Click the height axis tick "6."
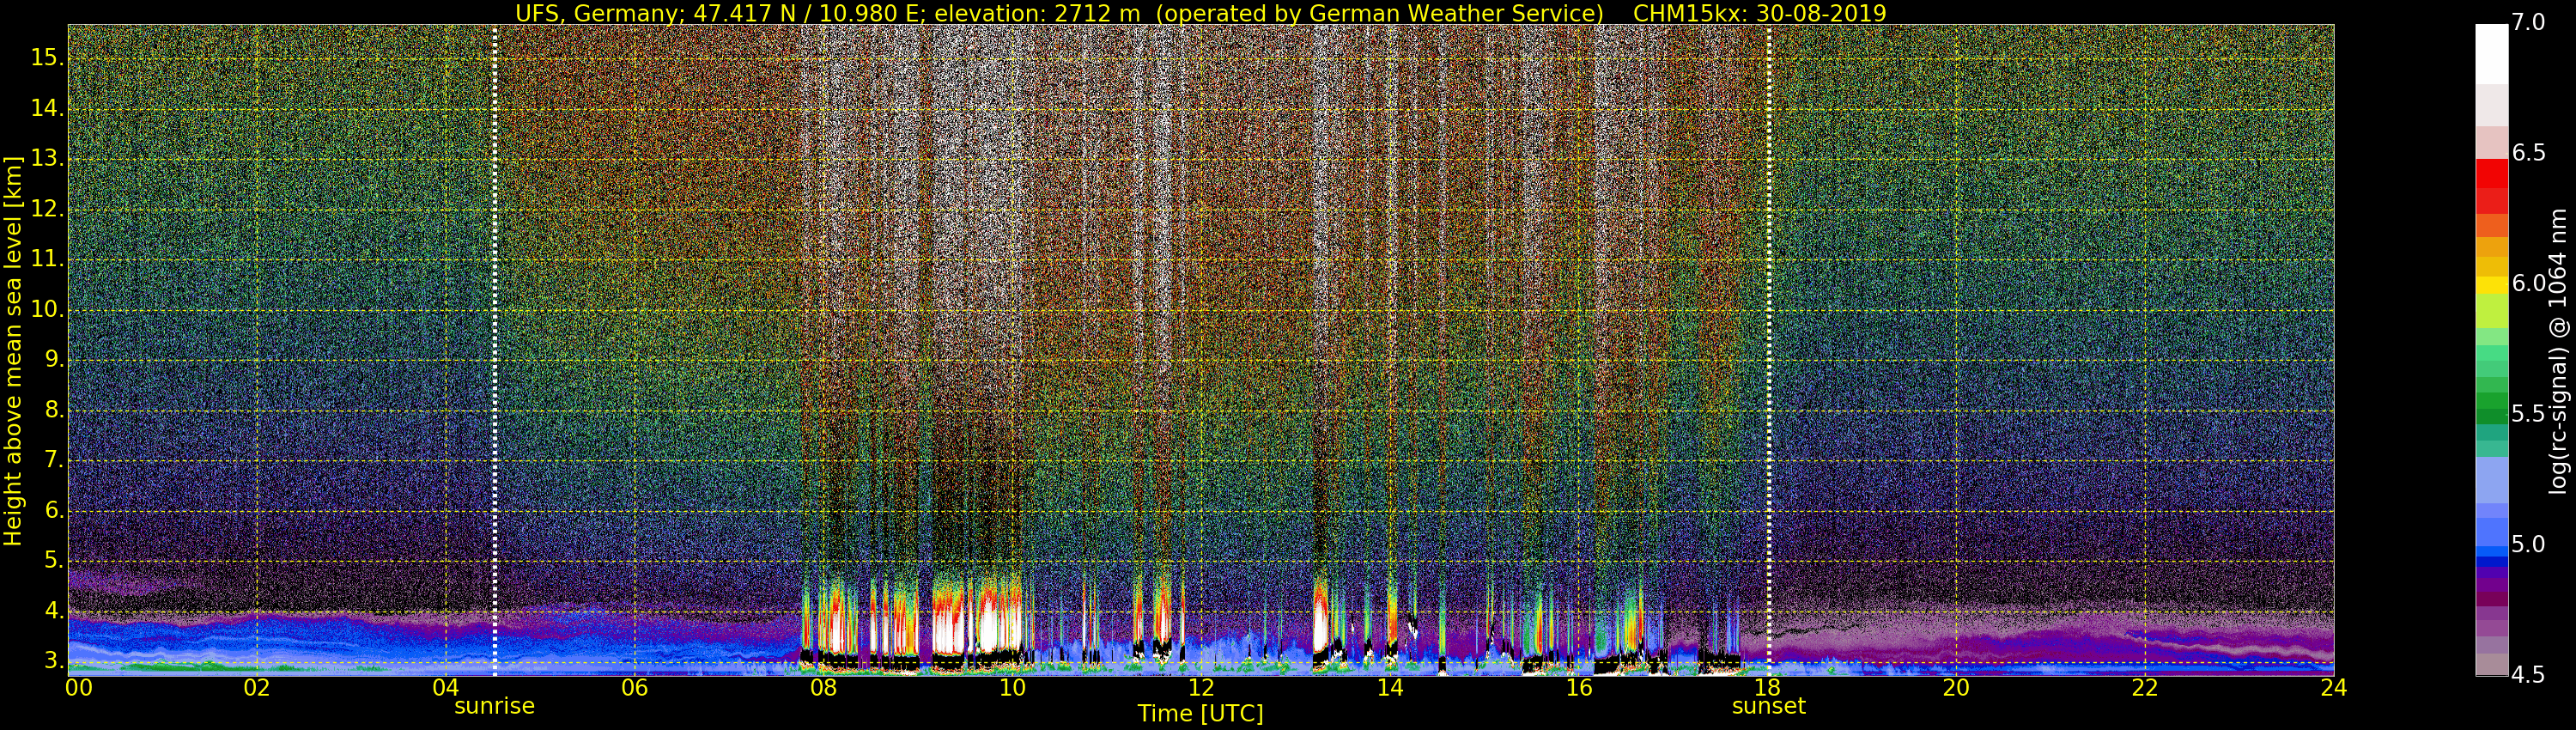This screenshot has width=2576, height=730. point(54,511)
